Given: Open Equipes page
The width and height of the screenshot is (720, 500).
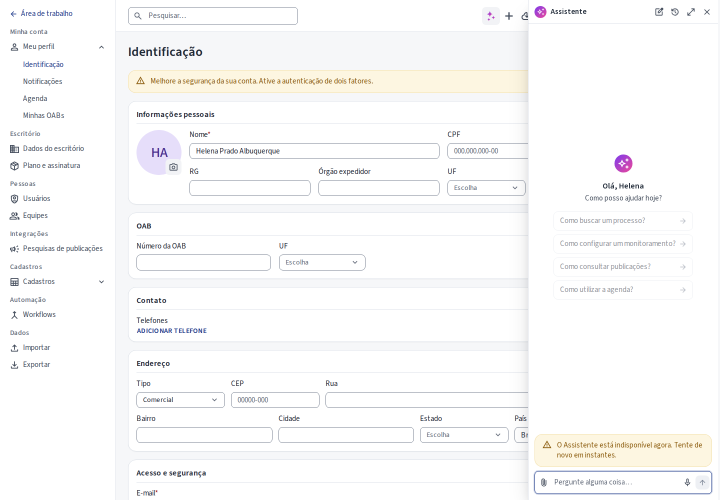Looking at the screenshot, I should click(29, 215).
